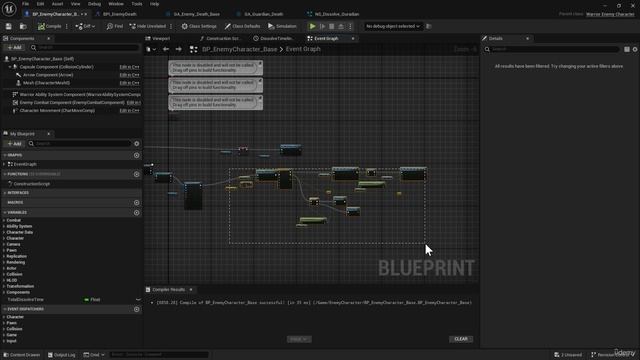Open play mode options three-dot menu
Viewport: 640px width, 360px height.
click(350, 26)
